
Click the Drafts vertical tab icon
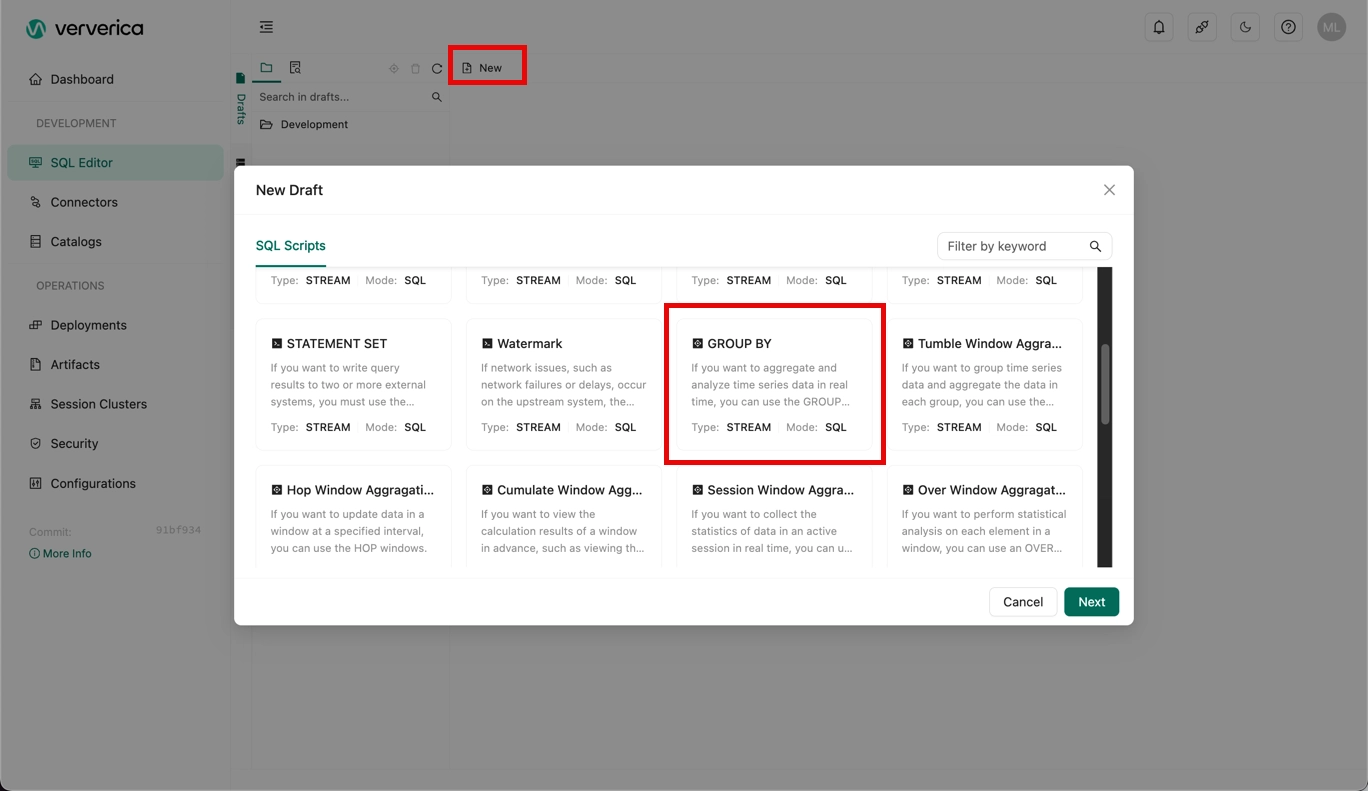[240, 78]
